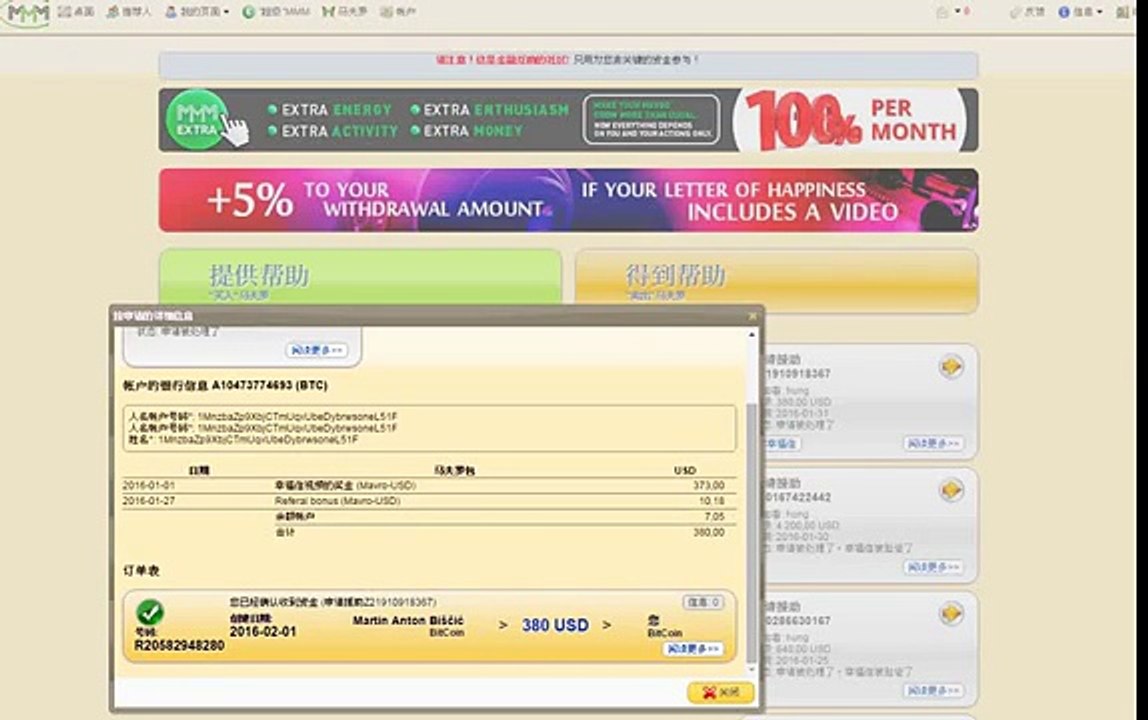Click the yellow close button with red X
This screenshot has width=1148, height=720.
pyautogui.click(x=720, y=692)
